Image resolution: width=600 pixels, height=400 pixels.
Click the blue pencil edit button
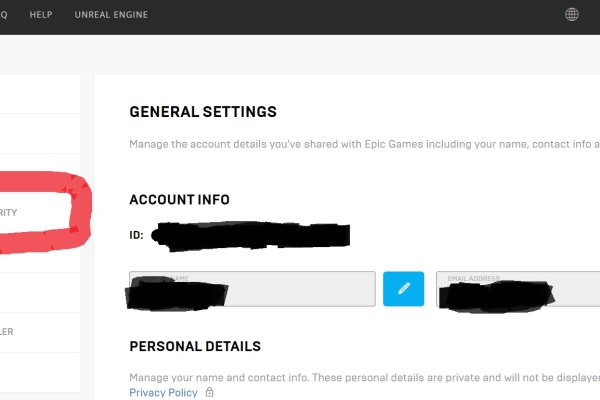click(404, 288)
